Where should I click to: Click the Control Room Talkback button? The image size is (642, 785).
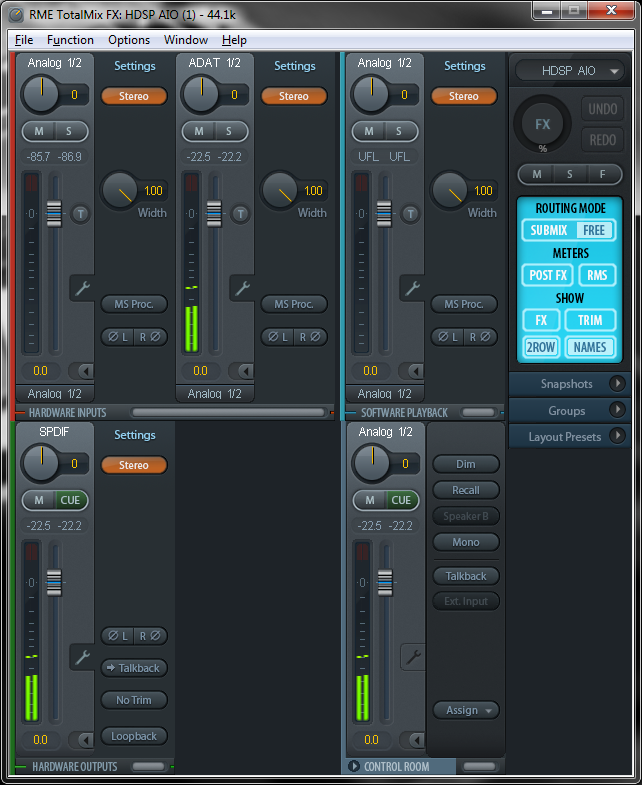(x=466, y=576)
